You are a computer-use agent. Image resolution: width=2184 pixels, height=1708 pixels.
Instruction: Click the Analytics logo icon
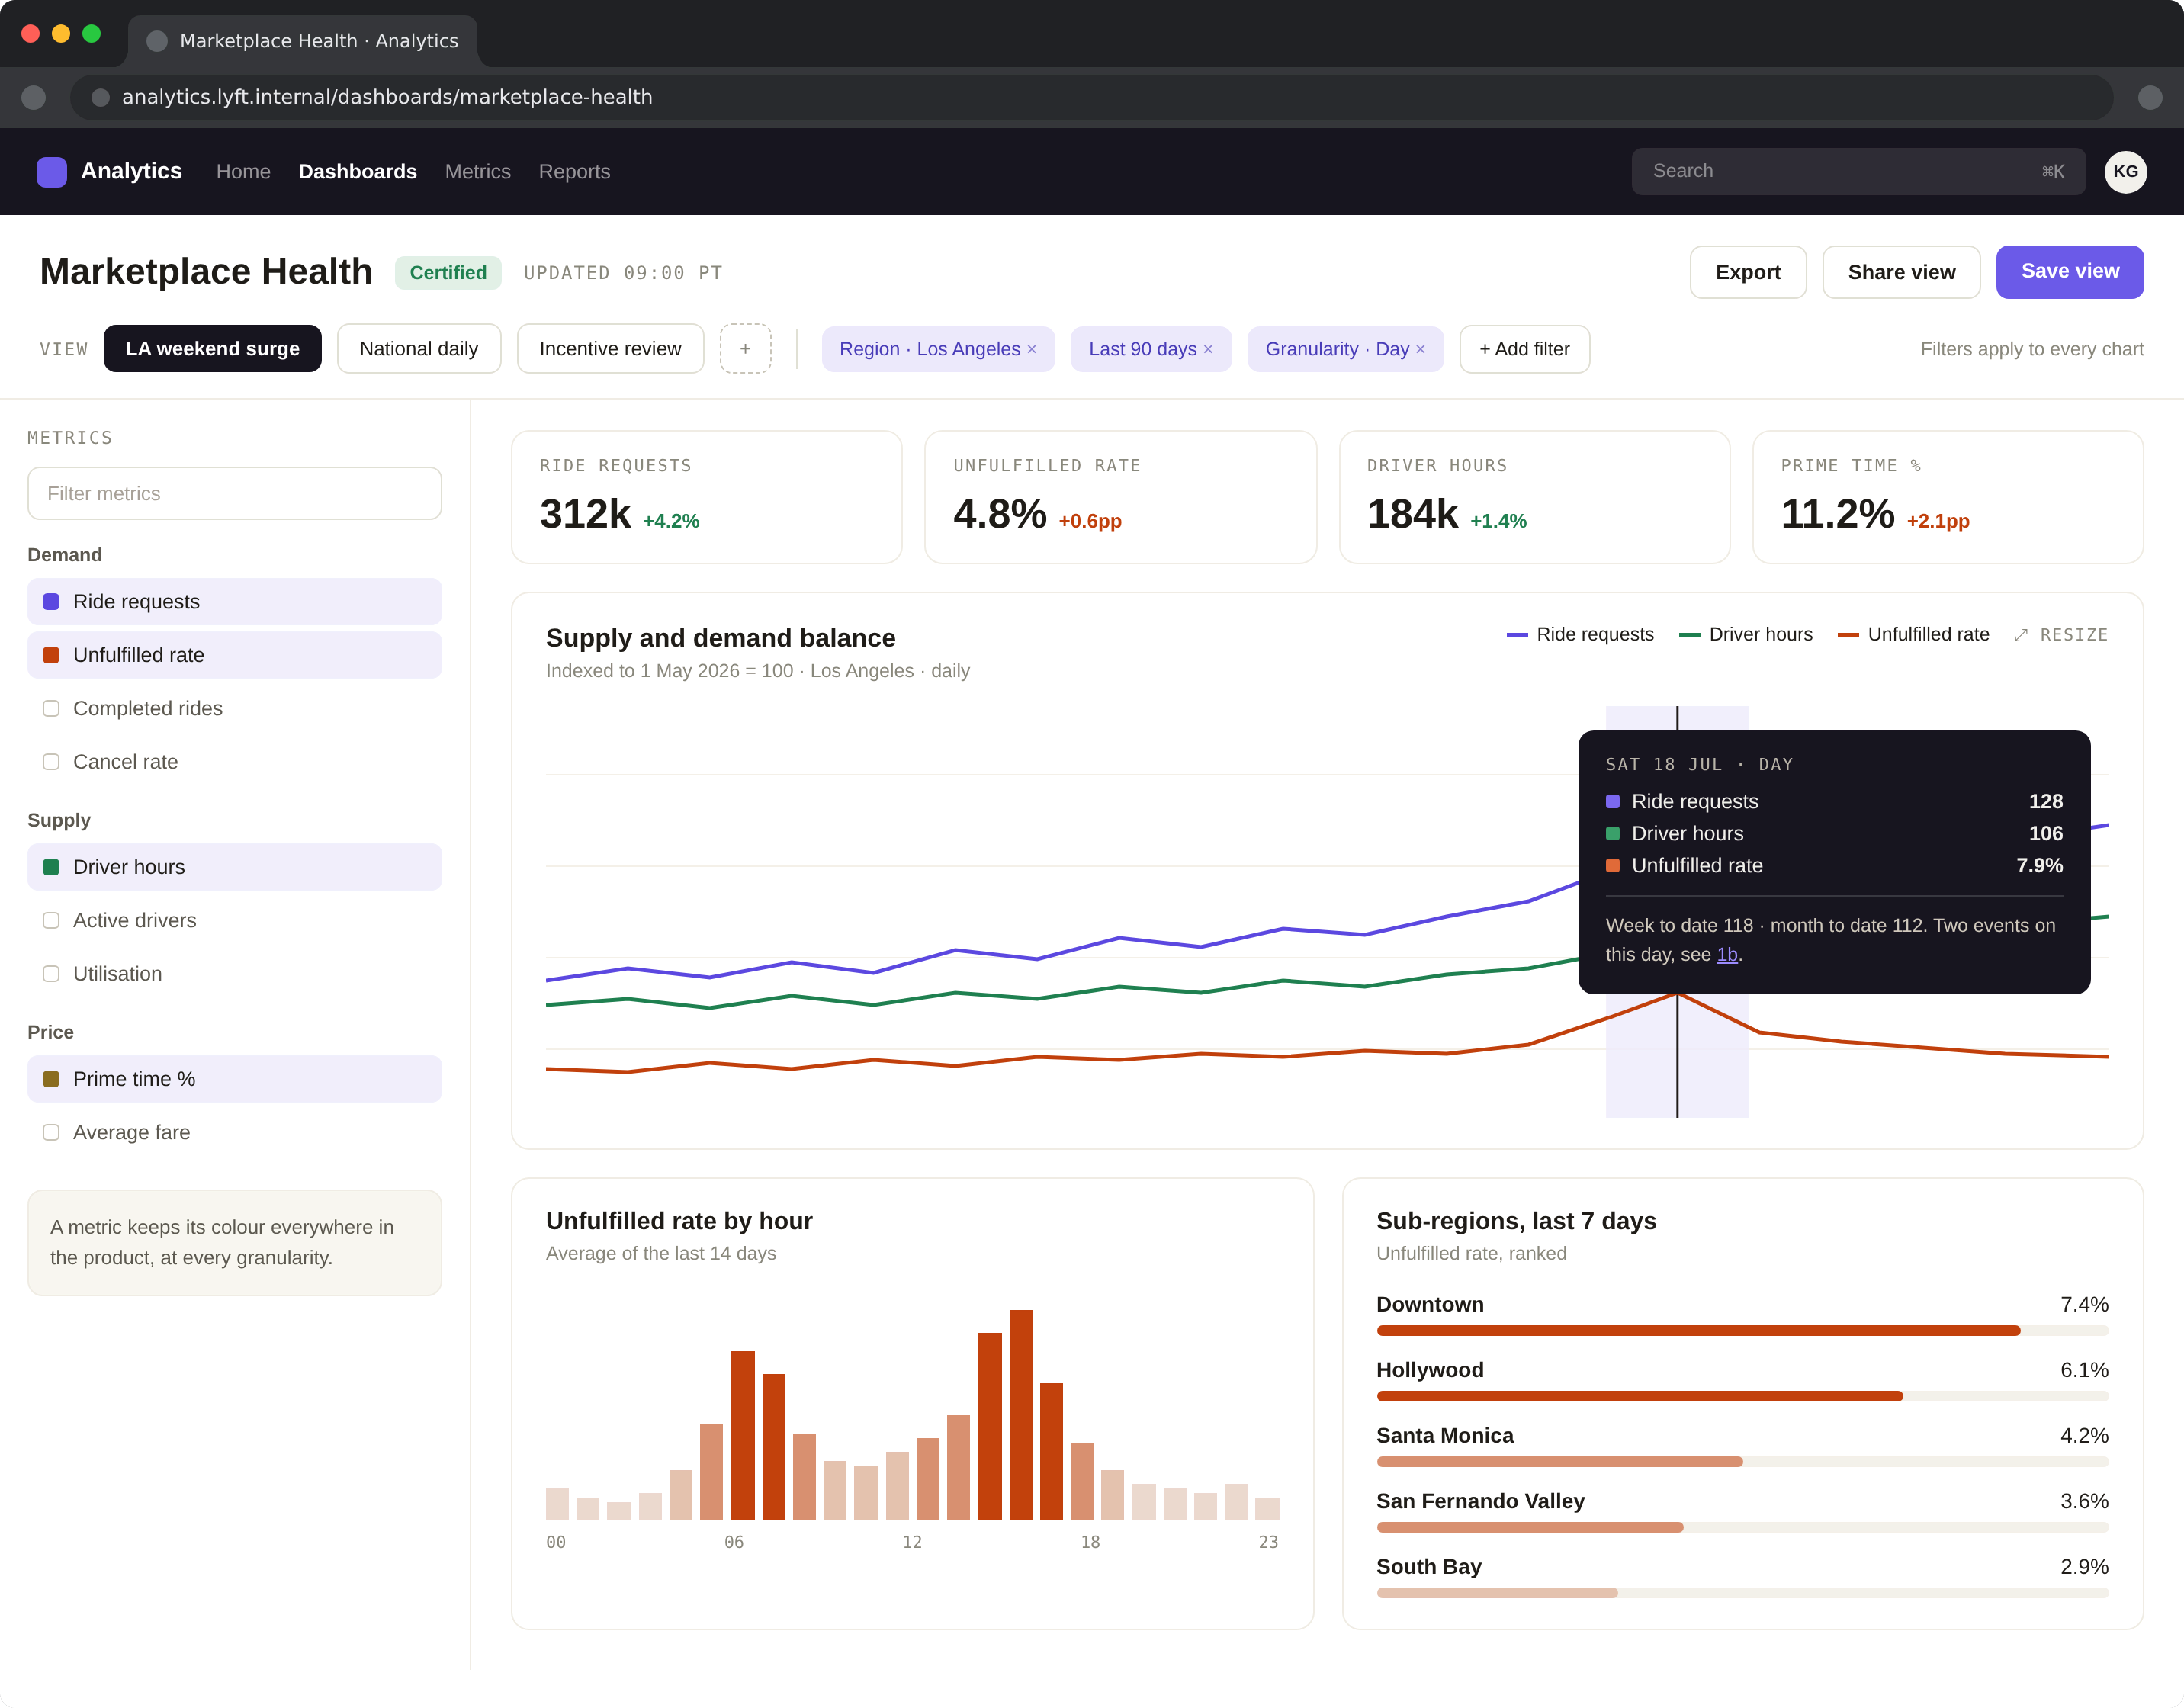(51, 171)
